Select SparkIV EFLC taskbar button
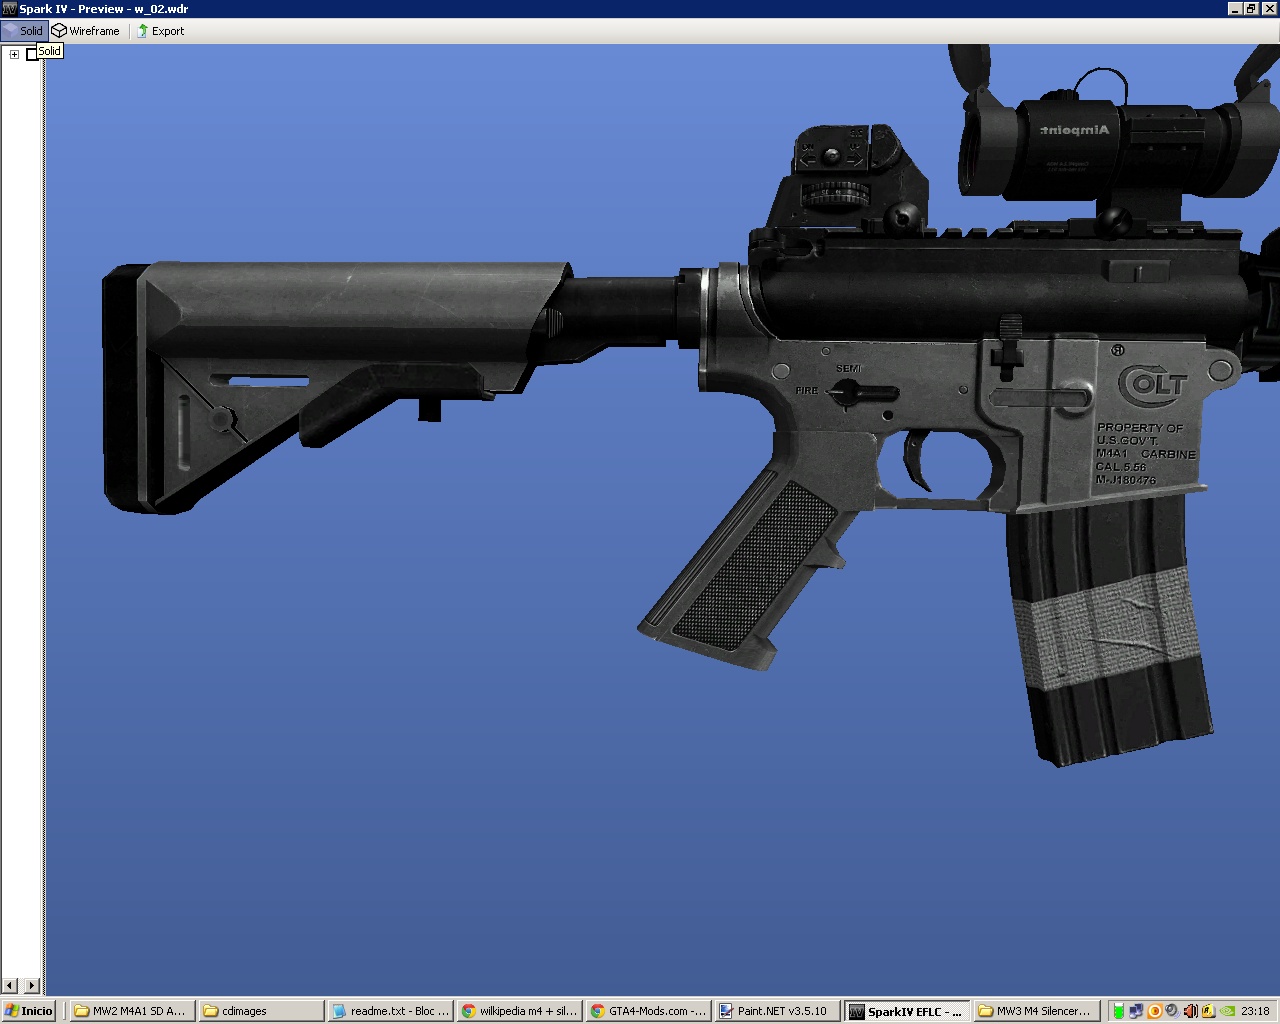 (907, 1011)
